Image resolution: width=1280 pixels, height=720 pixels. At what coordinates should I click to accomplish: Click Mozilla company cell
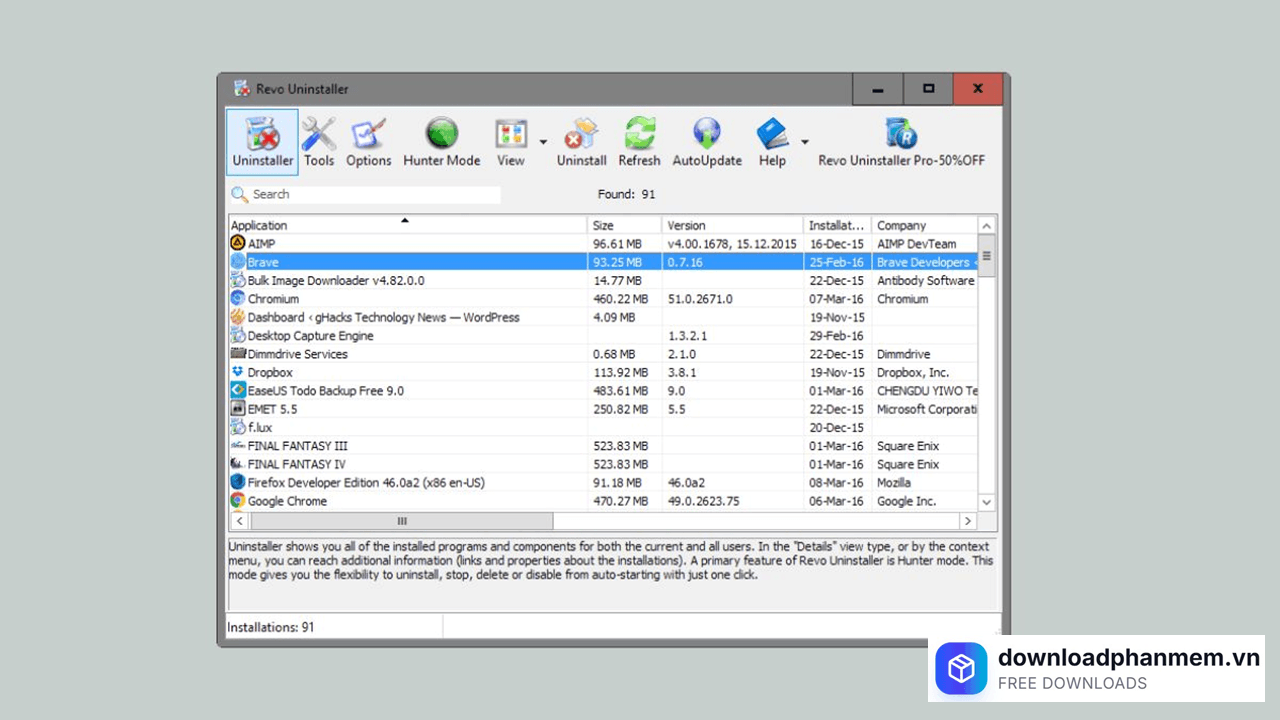click(x=894, y=482)
